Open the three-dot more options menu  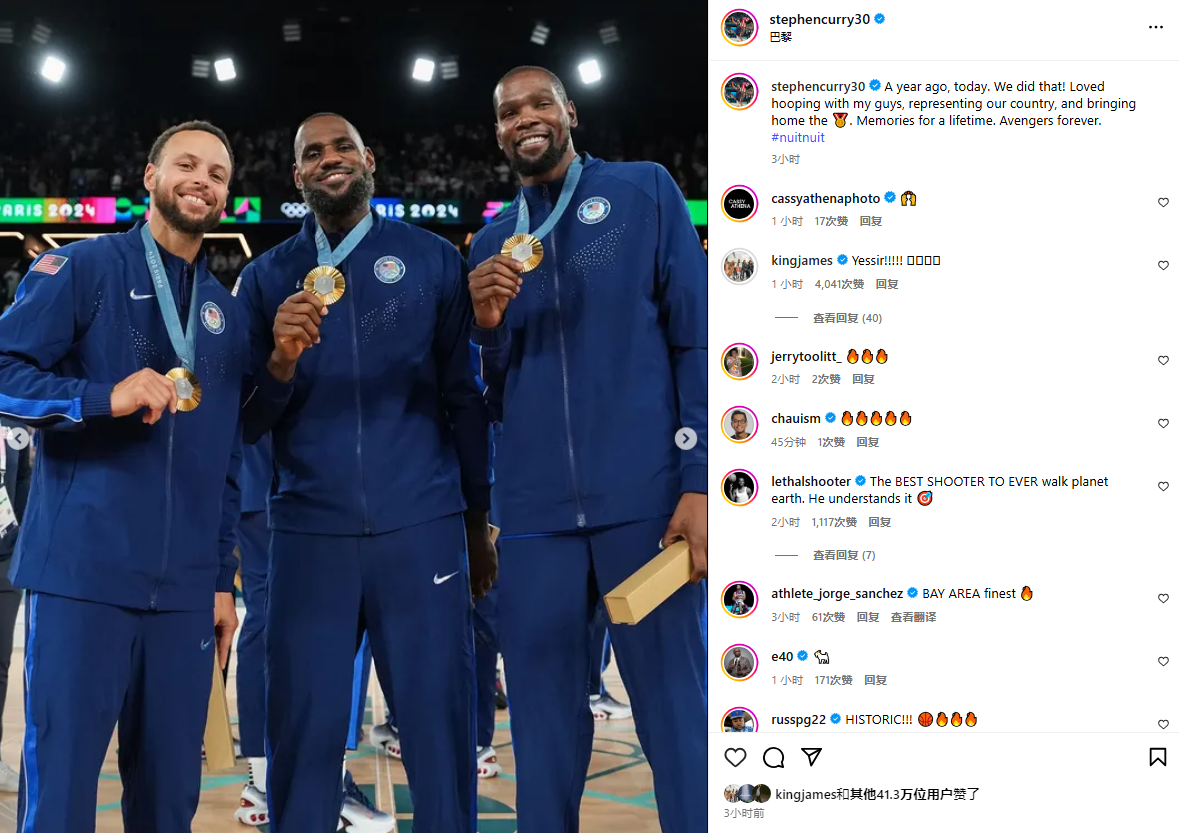pos(1156,27)
